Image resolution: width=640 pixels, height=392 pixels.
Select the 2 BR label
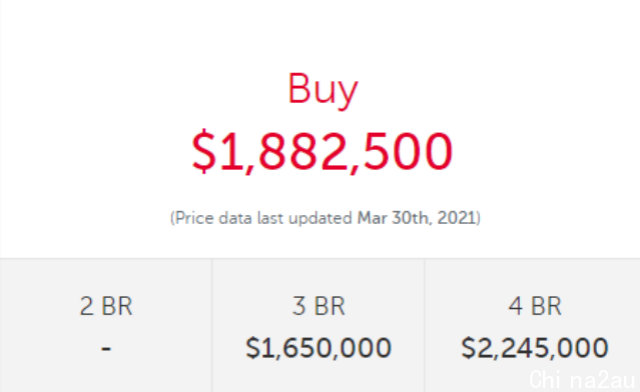click(x=106, y=306)
